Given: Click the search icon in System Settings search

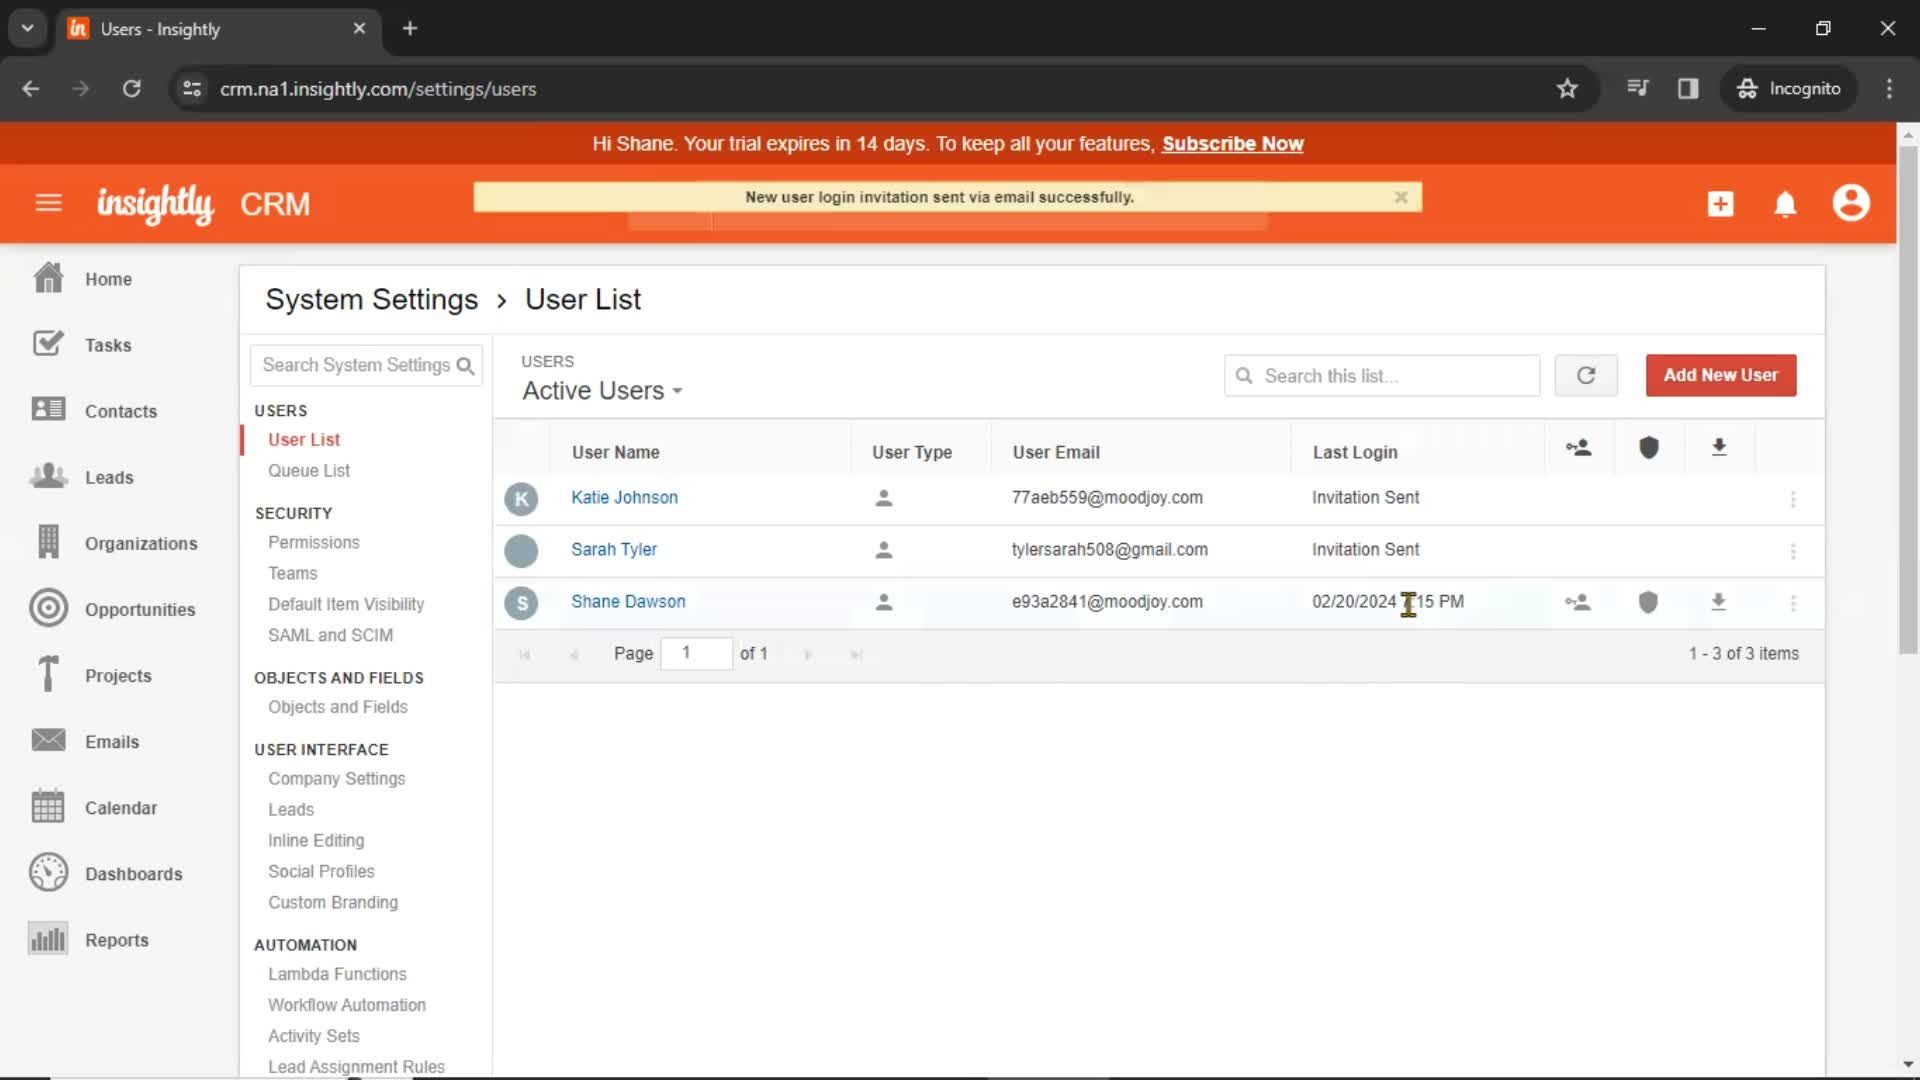Looking at the screenshot, I should point(465,366).
